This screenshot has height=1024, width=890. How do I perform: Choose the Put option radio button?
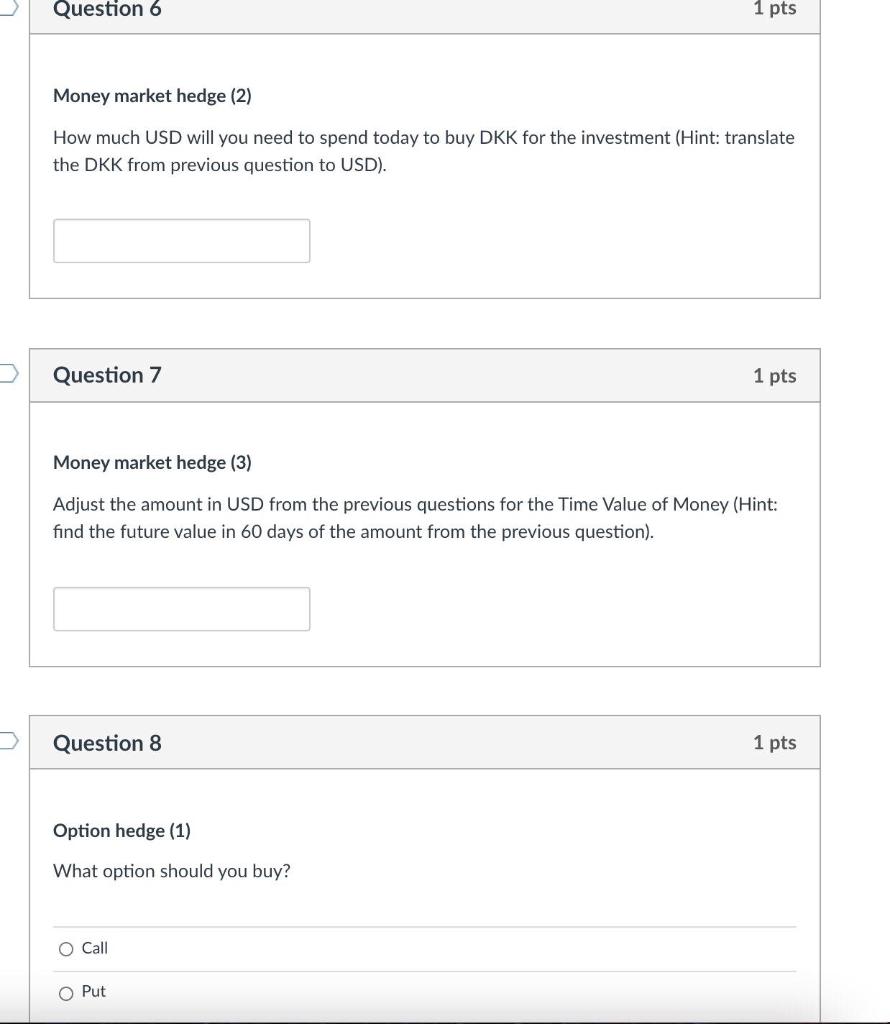click(66, 993)
